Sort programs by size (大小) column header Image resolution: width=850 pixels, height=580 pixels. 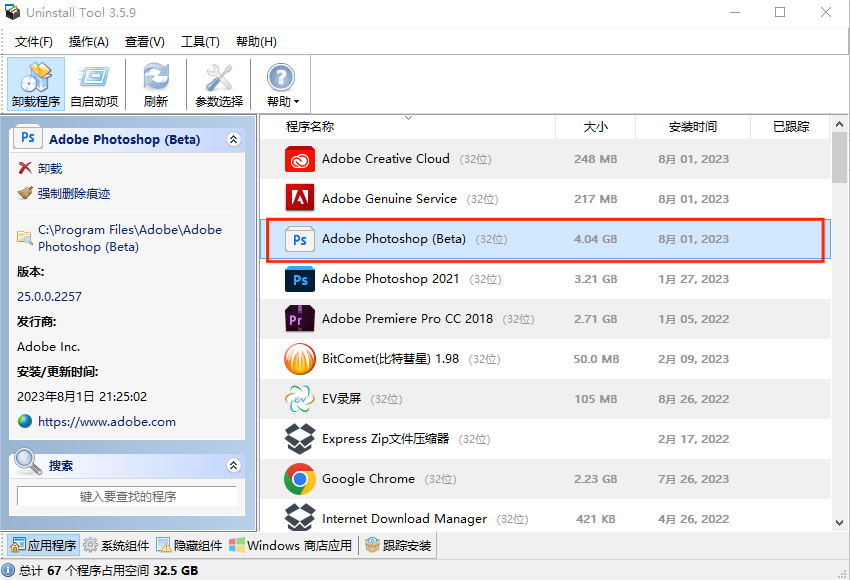595,127
